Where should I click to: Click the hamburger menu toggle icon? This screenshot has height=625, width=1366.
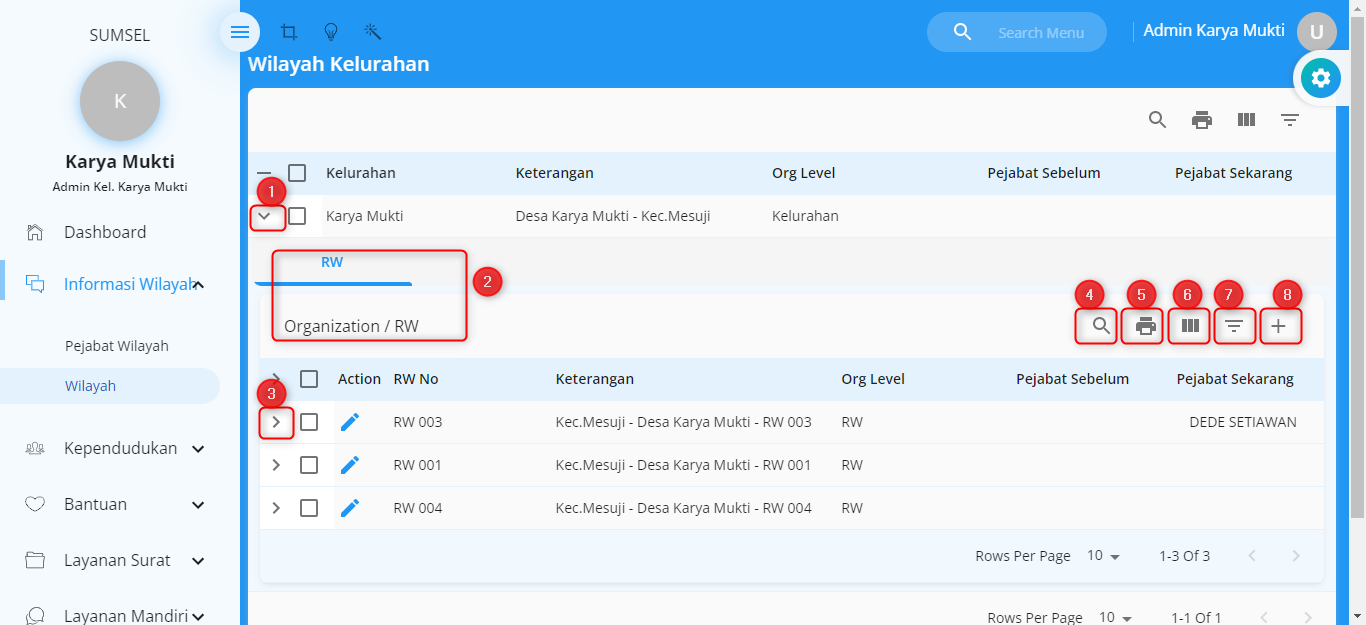[x=240, y=32]
